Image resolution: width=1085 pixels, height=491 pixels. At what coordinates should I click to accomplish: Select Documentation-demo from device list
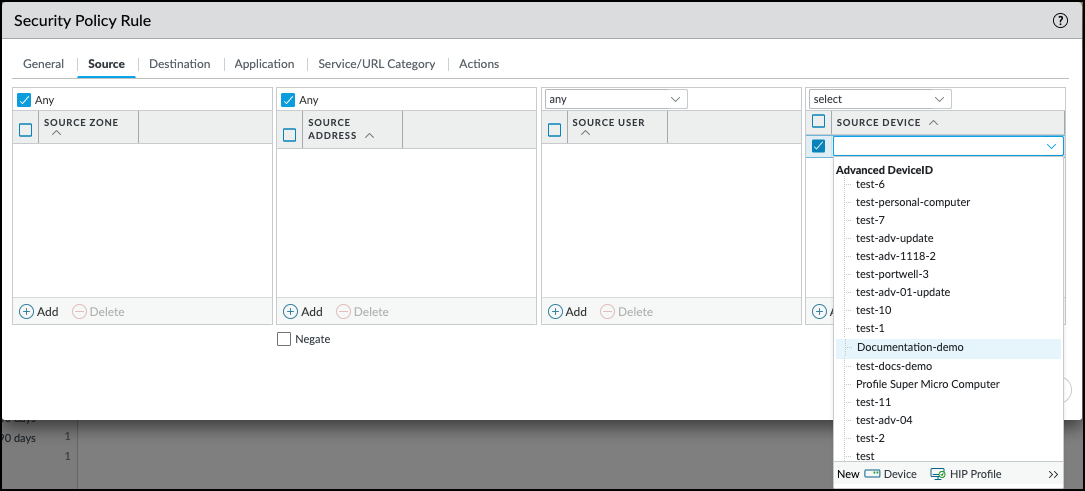[910, 348]
